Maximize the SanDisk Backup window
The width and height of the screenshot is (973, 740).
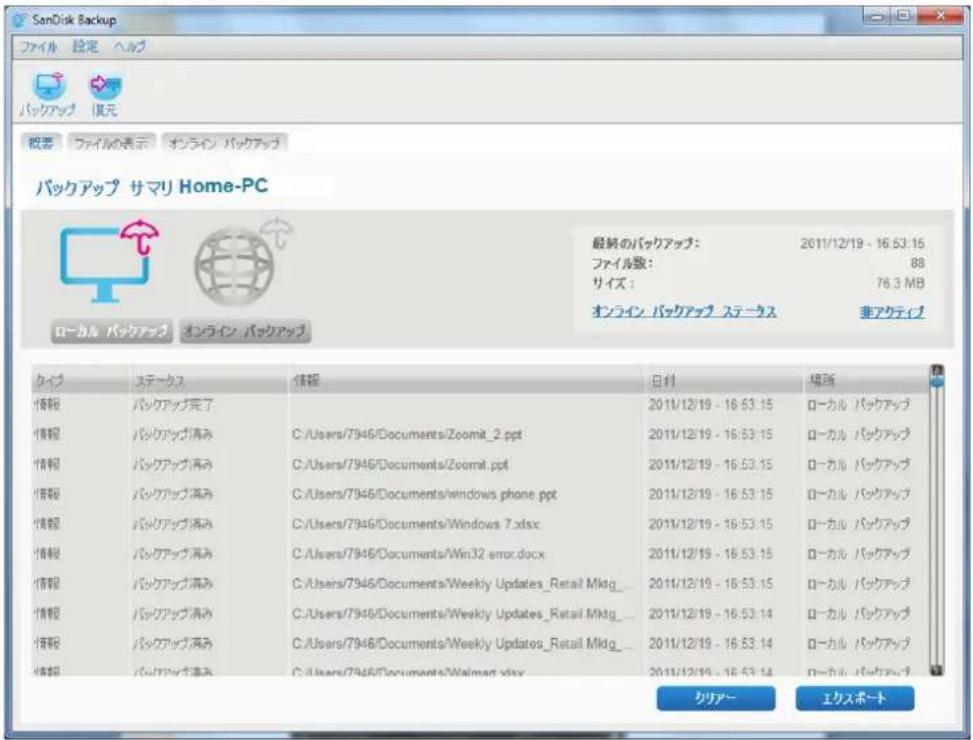[903, 17]
